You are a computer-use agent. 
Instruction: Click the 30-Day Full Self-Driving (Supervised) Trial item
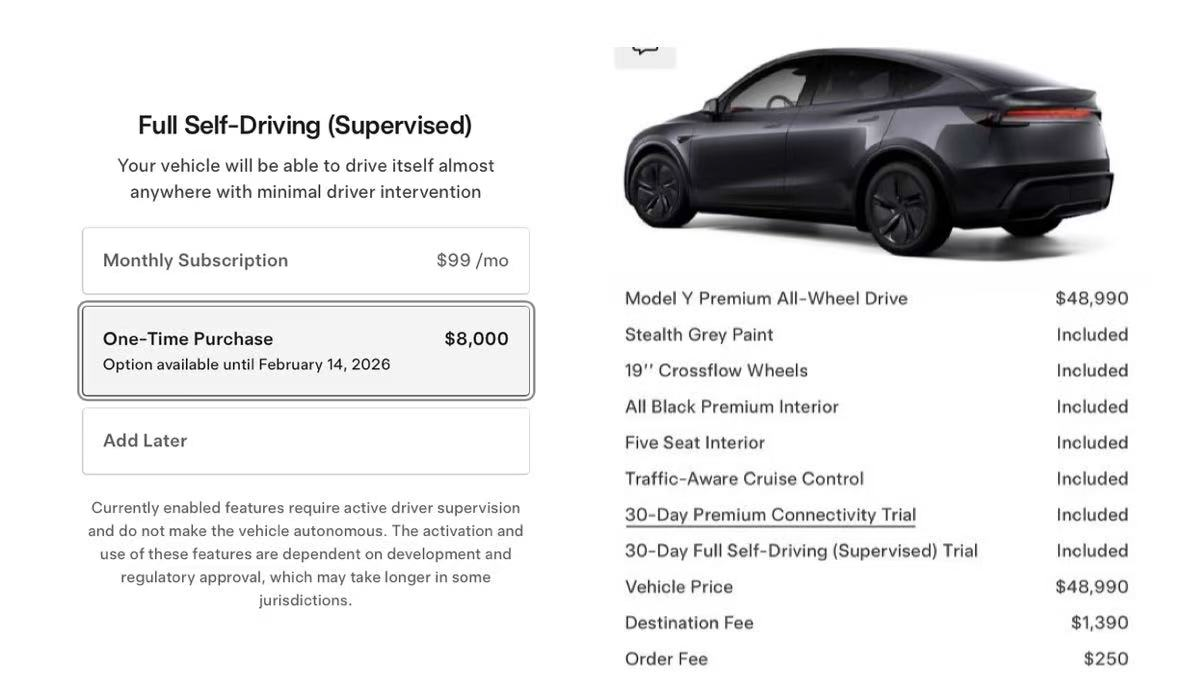coord(801,550)
